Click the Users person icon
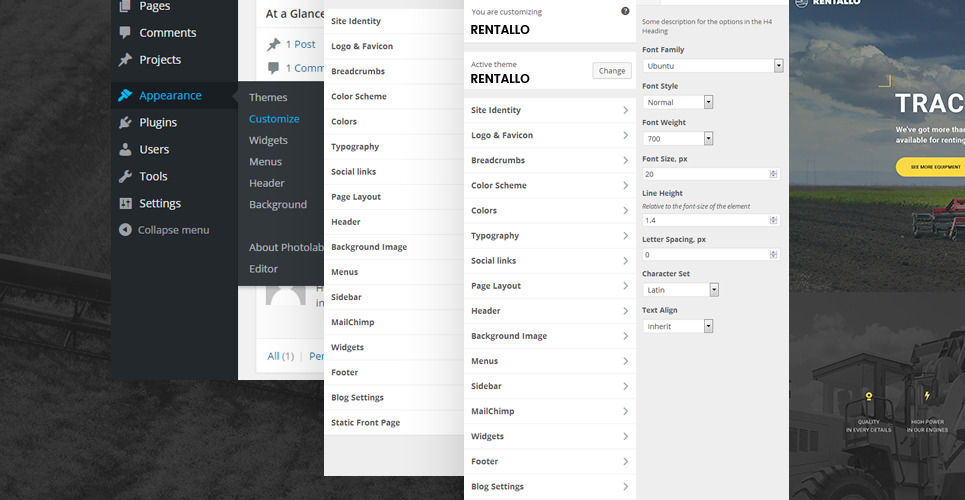 coord(125,150)
